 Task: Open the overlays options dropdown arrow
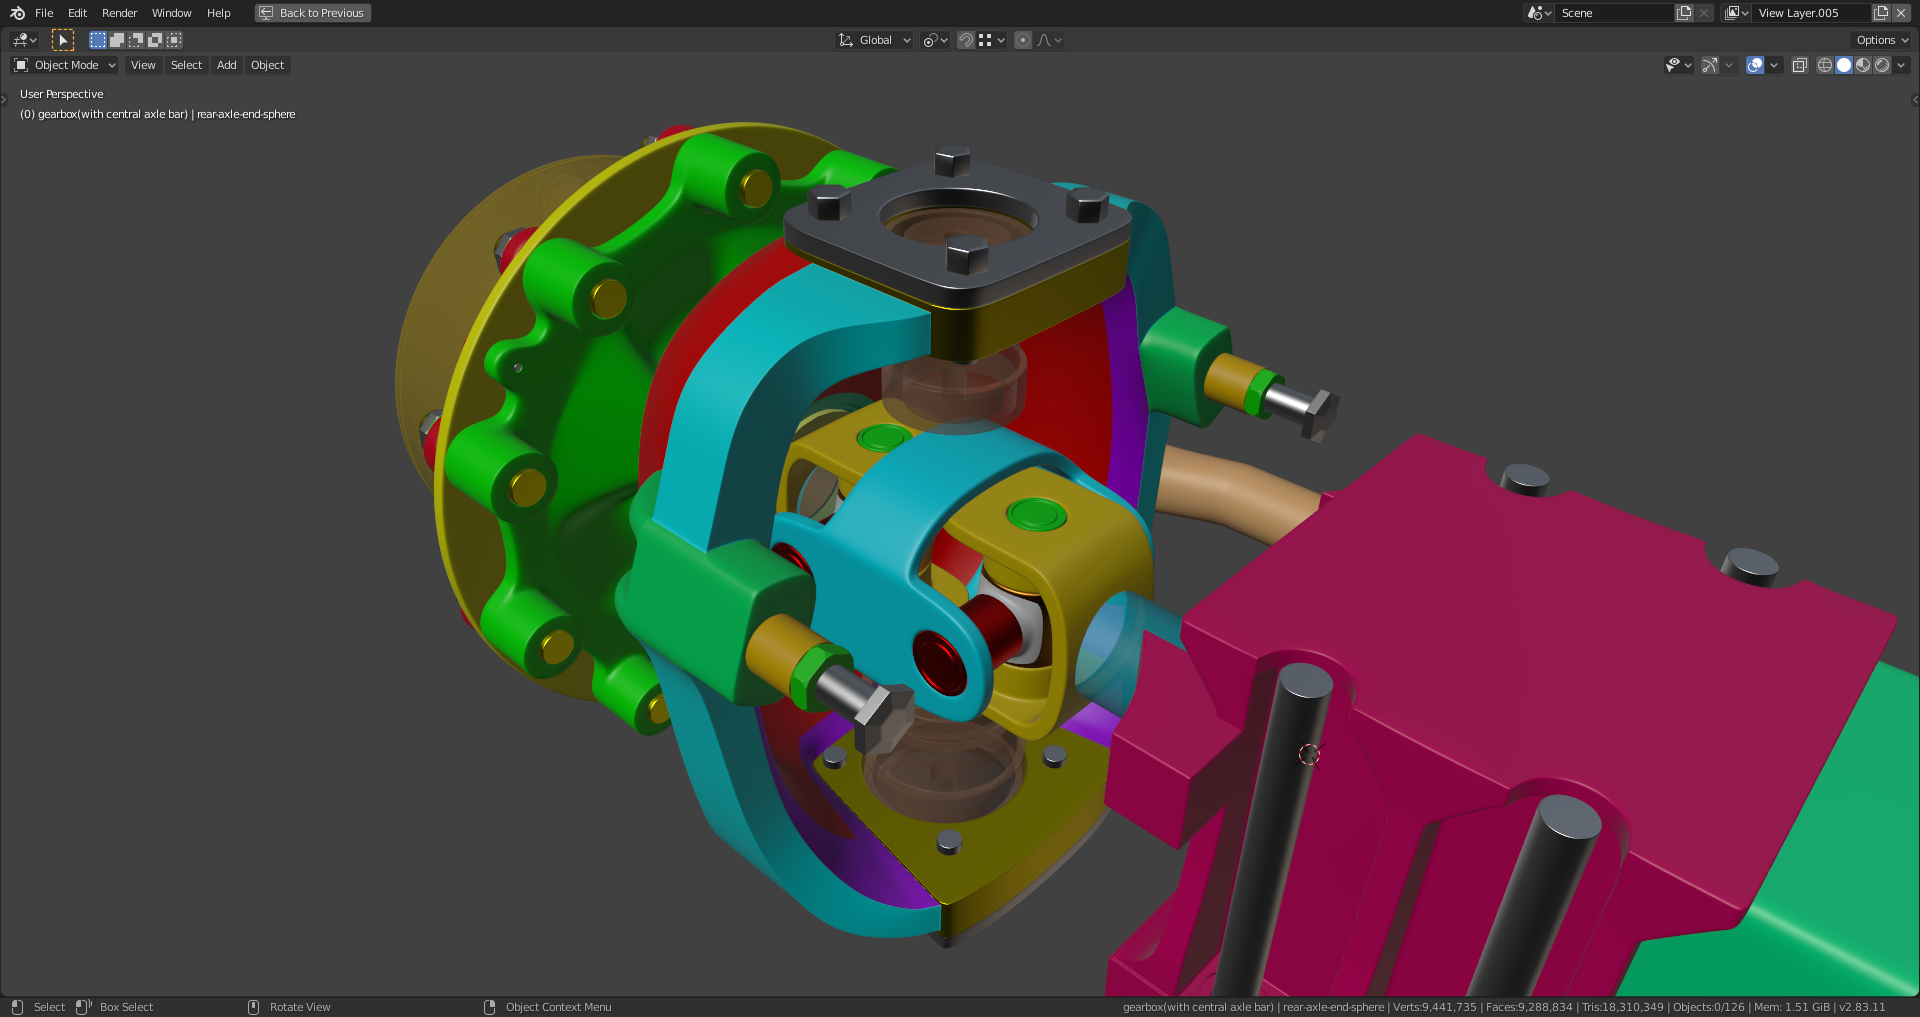1774,65
